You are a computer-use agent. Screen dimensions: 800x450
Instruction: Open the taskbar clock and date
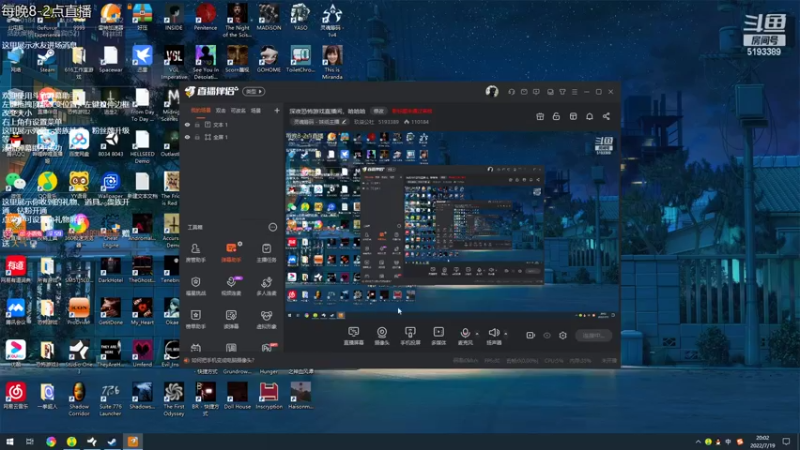tap(762, 441)
